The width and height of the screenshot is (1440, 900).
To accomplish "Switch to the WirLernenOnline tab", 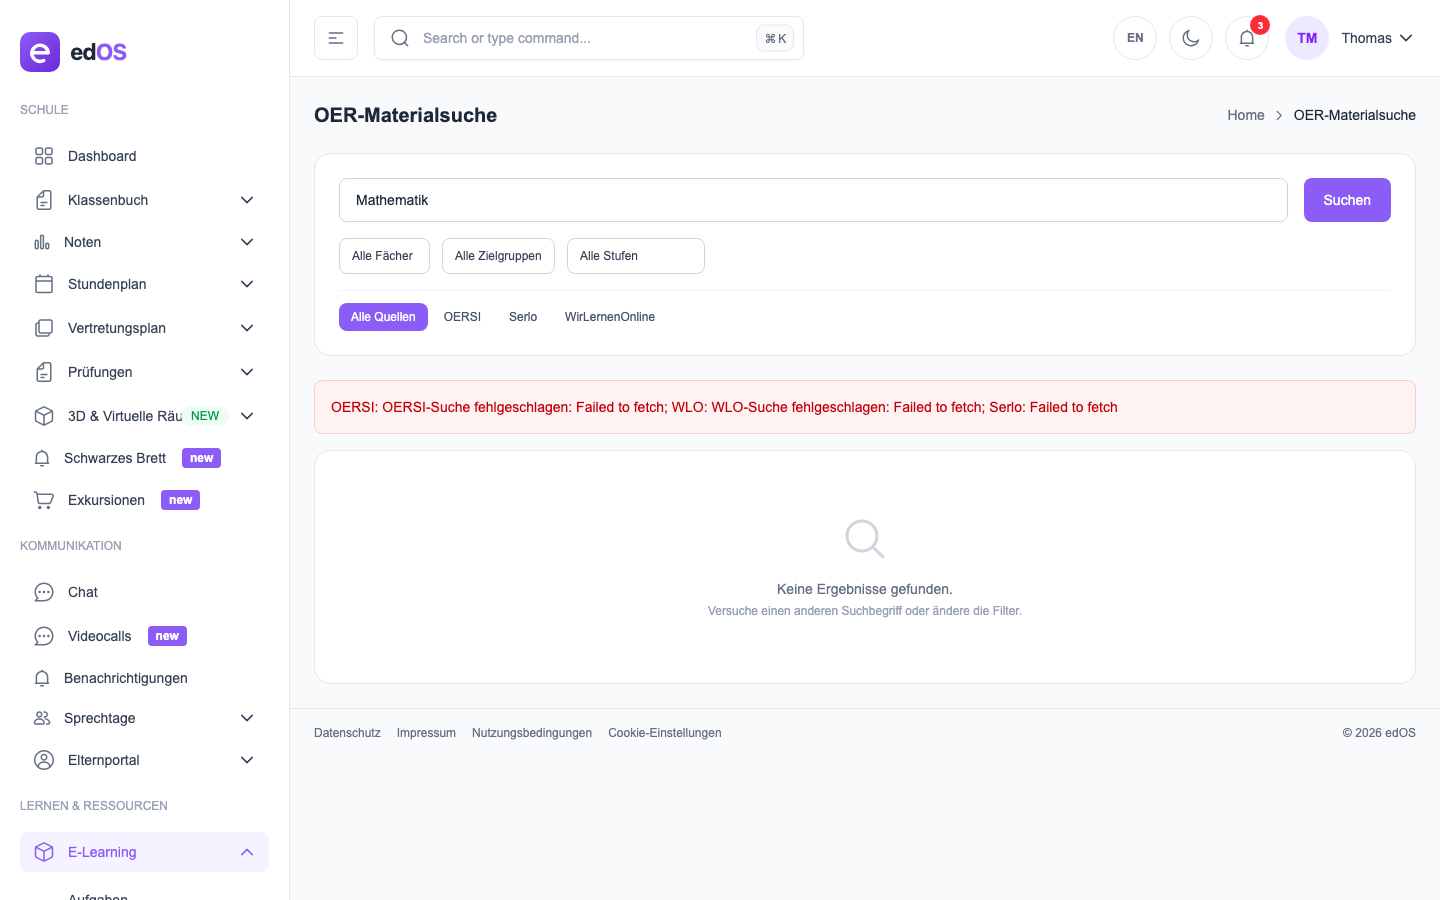I will 609,317.
